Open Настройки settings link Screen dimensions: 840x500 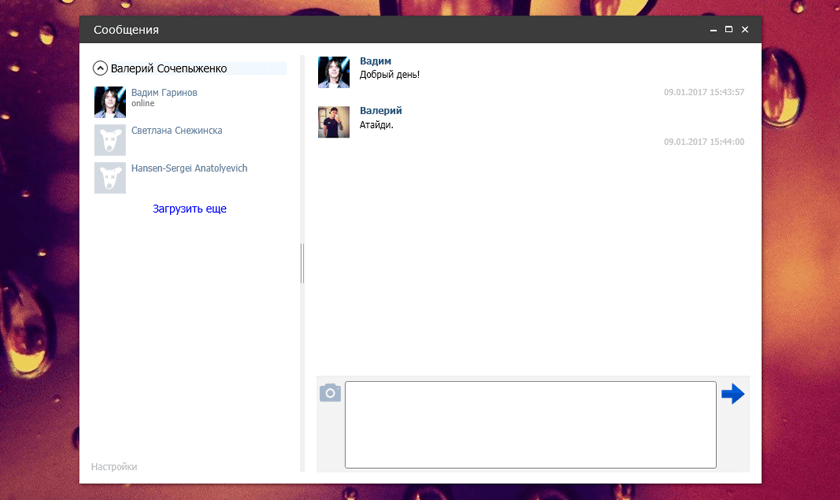(114, 467)
